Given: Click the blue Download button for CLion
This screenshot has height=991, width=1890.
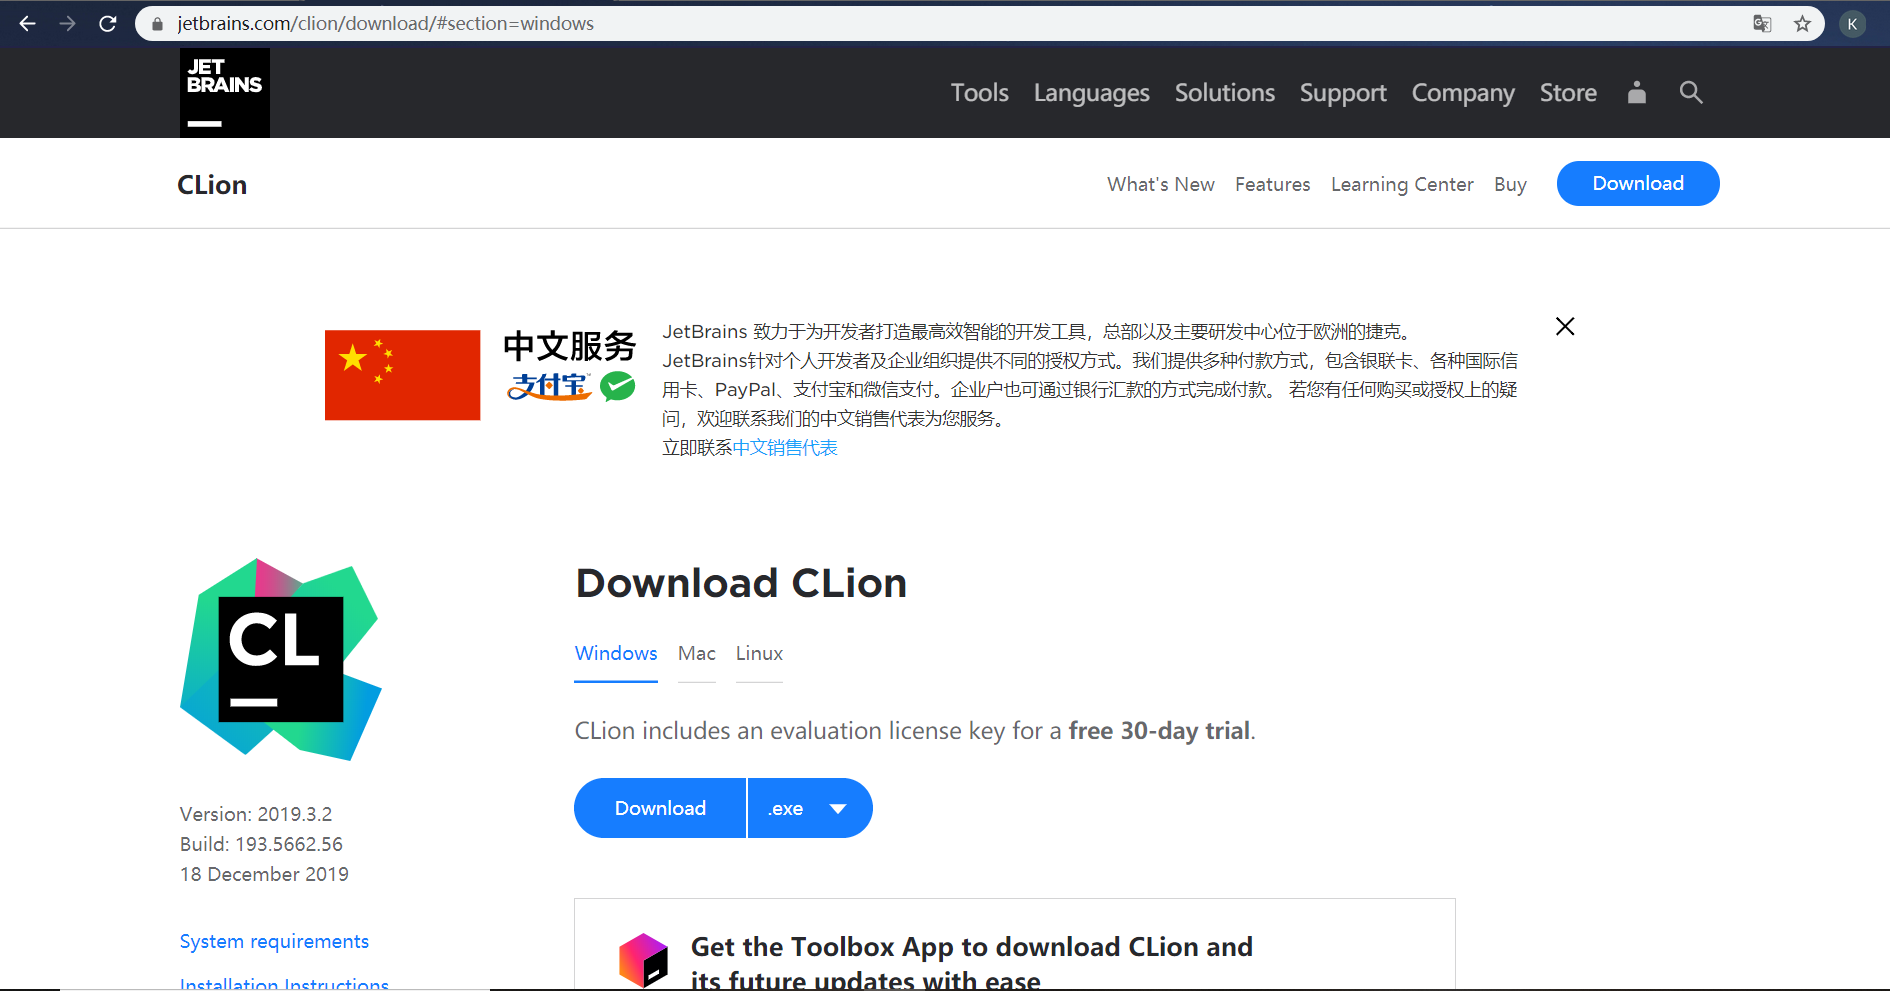Looking at the screenshot, I should [x=659, y=808].
